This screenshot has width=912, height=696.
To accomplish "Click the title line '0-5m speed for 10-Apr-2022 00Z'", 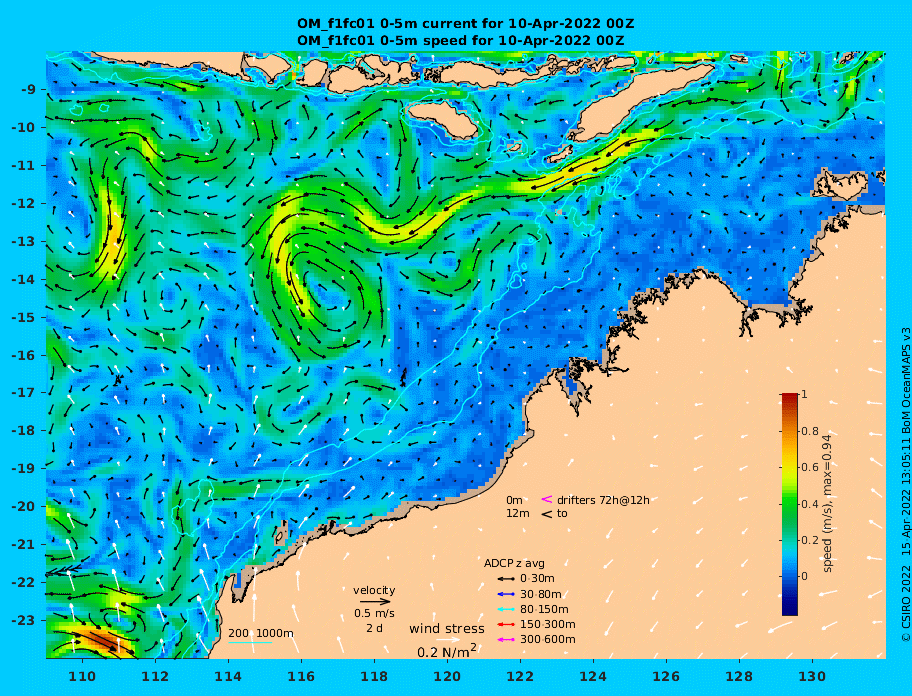I will point(502,40).
